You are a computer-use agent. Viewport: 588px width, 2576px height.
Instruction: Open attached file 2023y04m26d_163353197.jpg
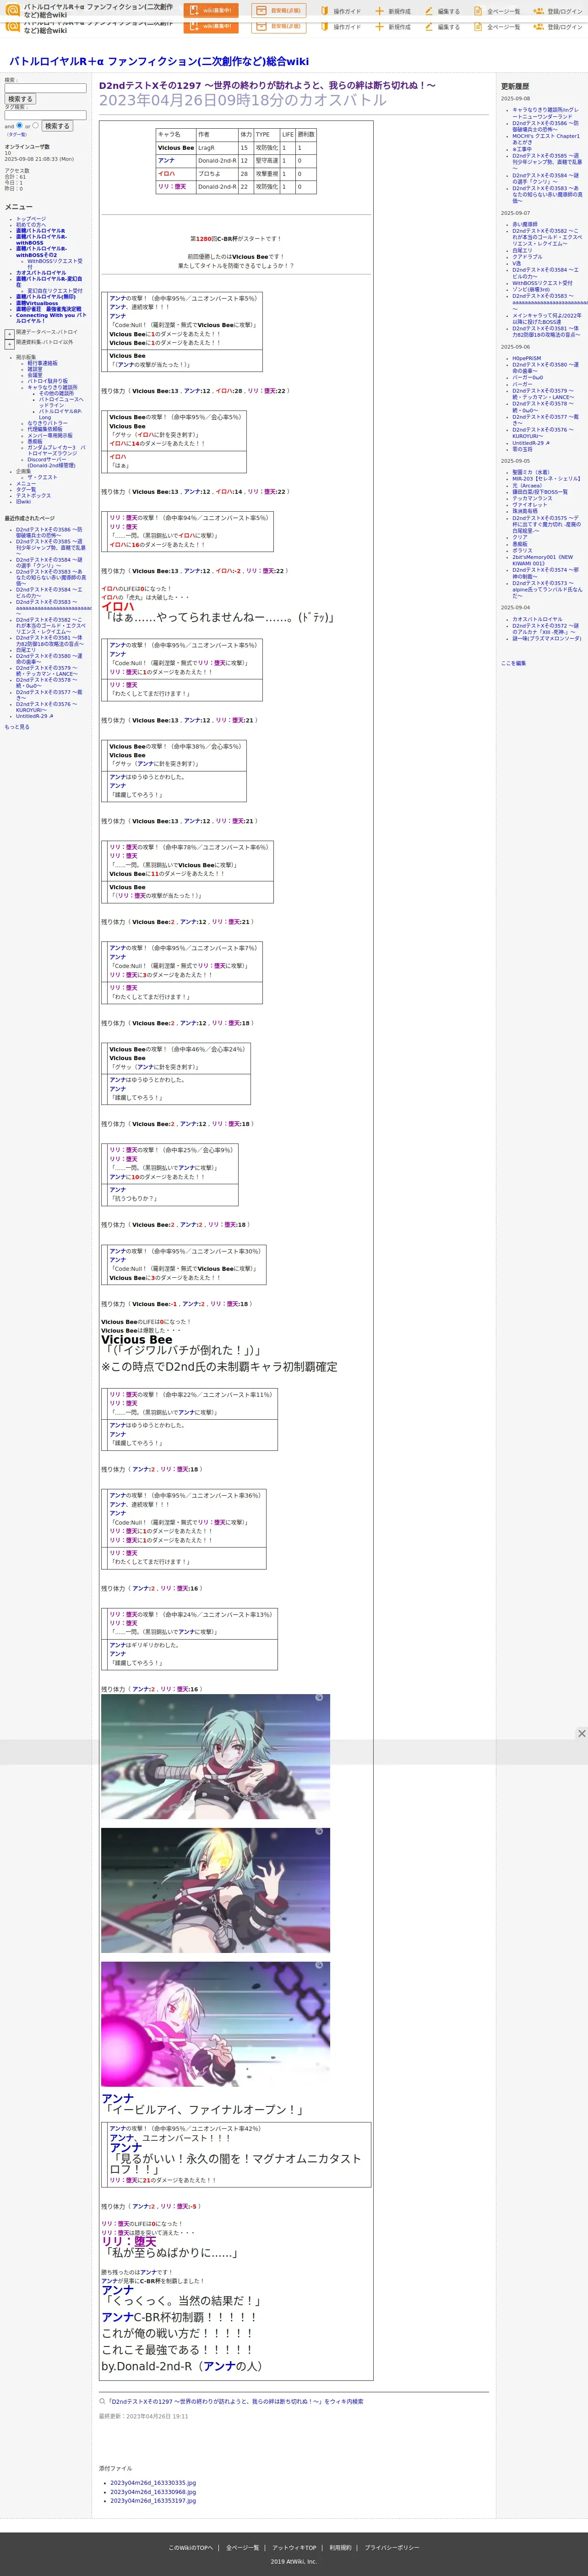[x=153, y=2500]
